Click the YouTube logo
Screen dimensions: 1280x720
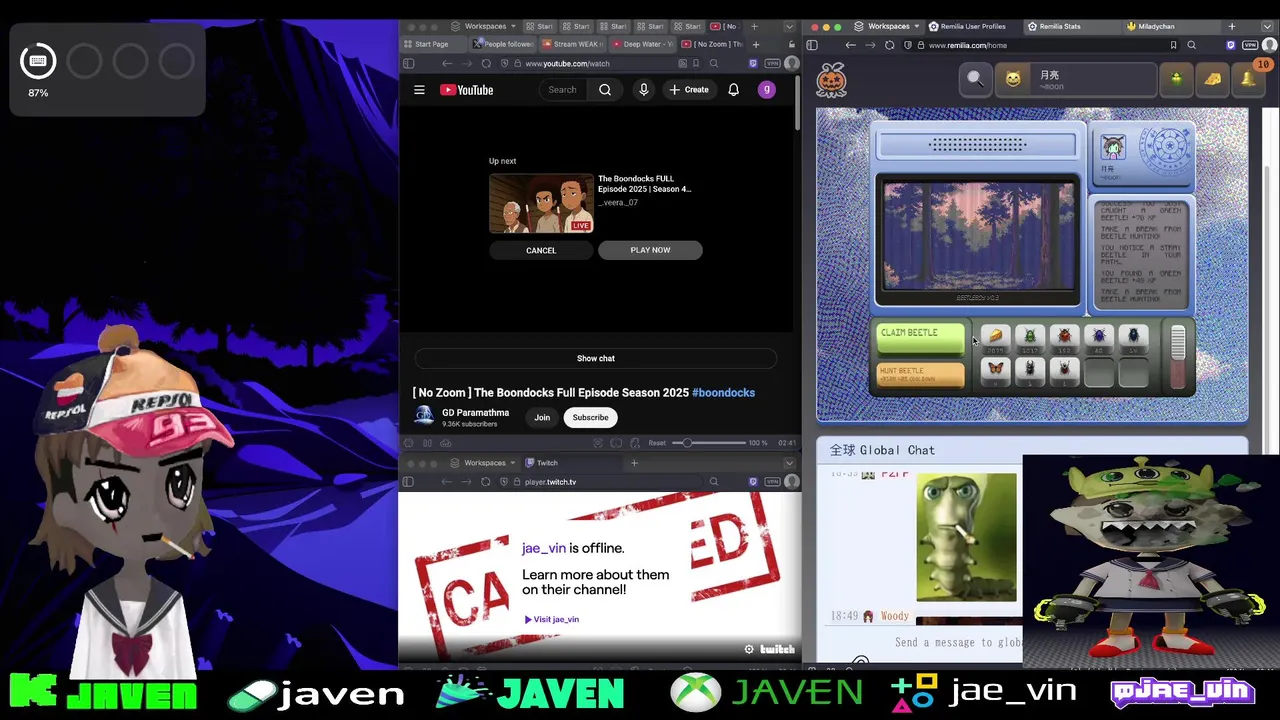click(467, 90)
